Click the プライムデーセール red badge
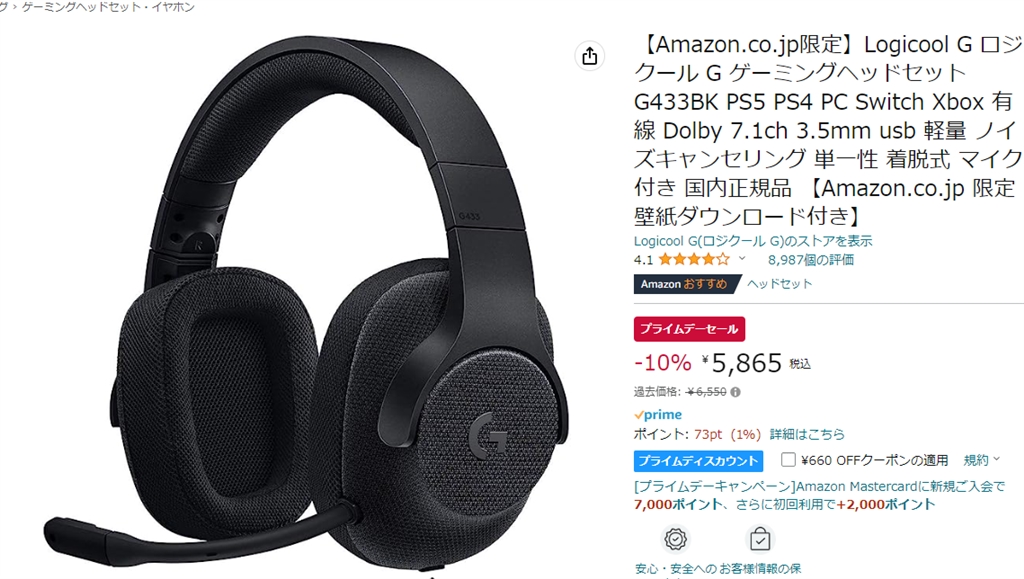Image resolution: width=1024 pixels, height=579 pixels. click(689, 329)
